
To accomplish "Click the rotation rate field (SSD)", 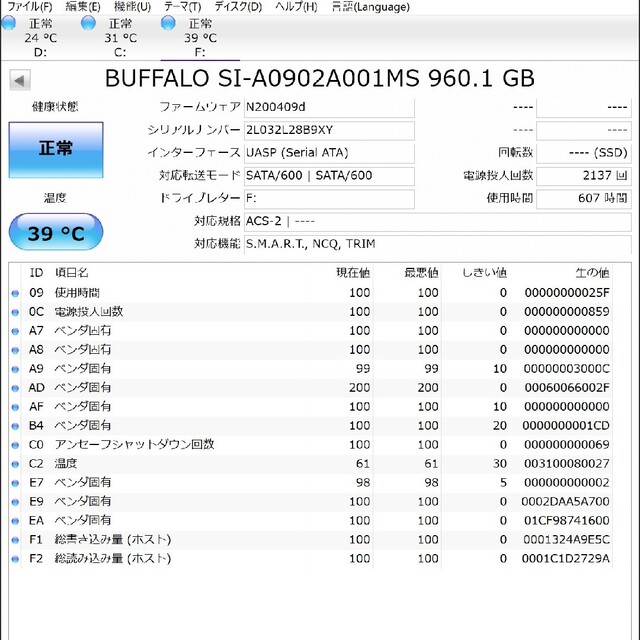I will coord(584,153).
